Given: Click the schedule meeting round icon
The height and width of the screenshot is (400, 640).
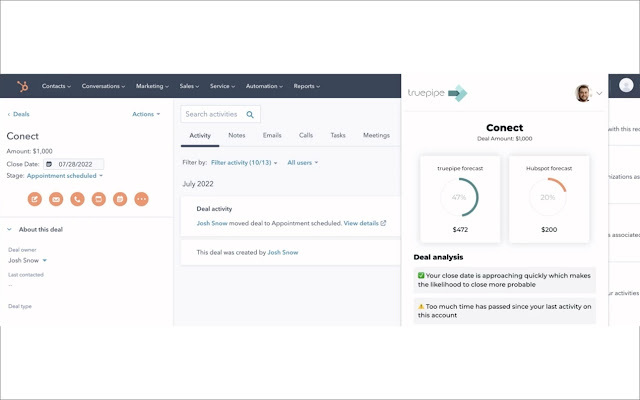Looking at the screenshot, I should pos(120,199).
